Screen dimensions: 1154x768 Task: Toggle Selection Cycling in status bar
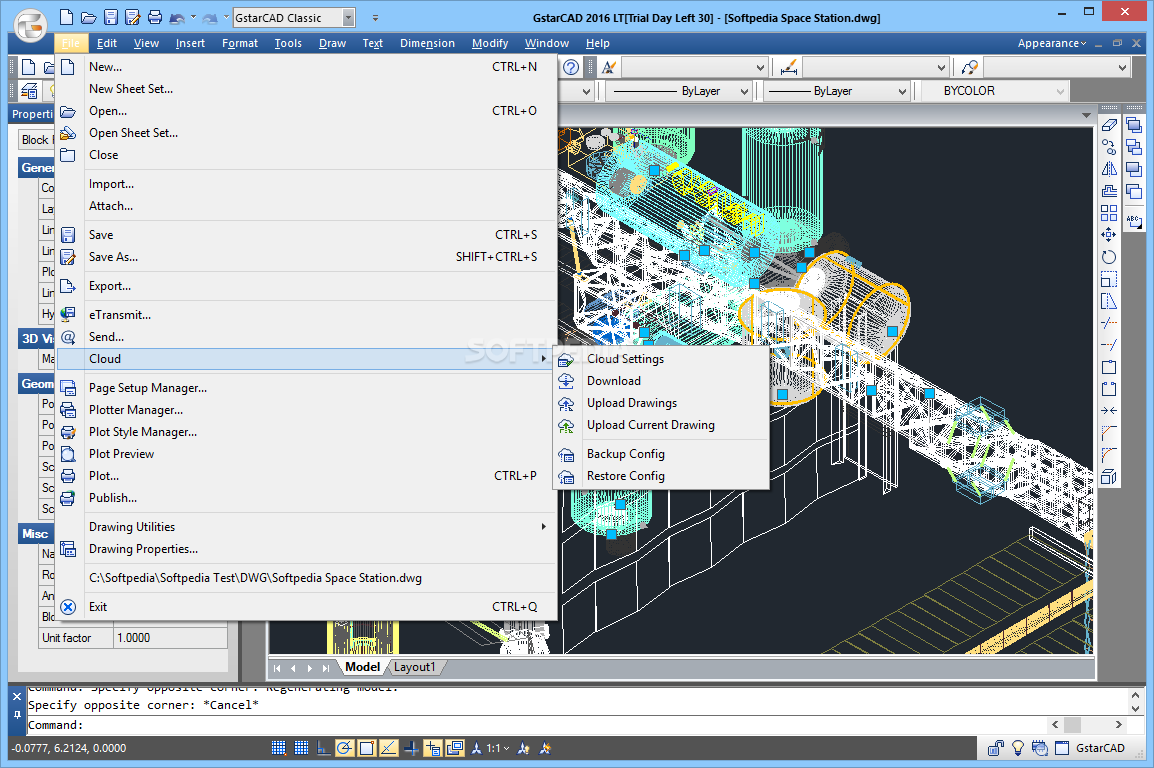tap(455, 748)
